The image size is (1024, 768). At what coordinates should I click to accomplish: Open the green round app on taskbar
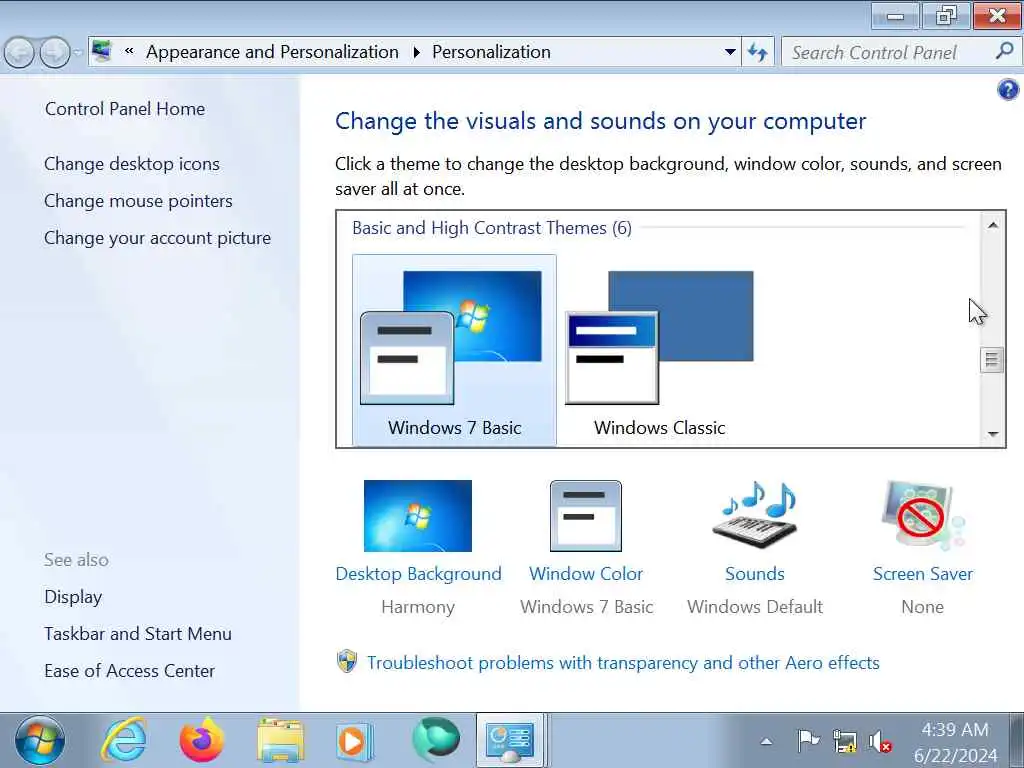[x=436, y=739]
